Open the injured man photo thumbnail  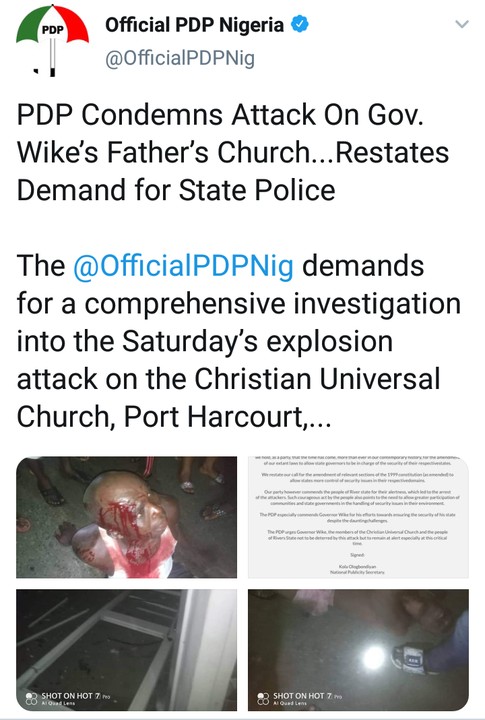coord(127,517)
